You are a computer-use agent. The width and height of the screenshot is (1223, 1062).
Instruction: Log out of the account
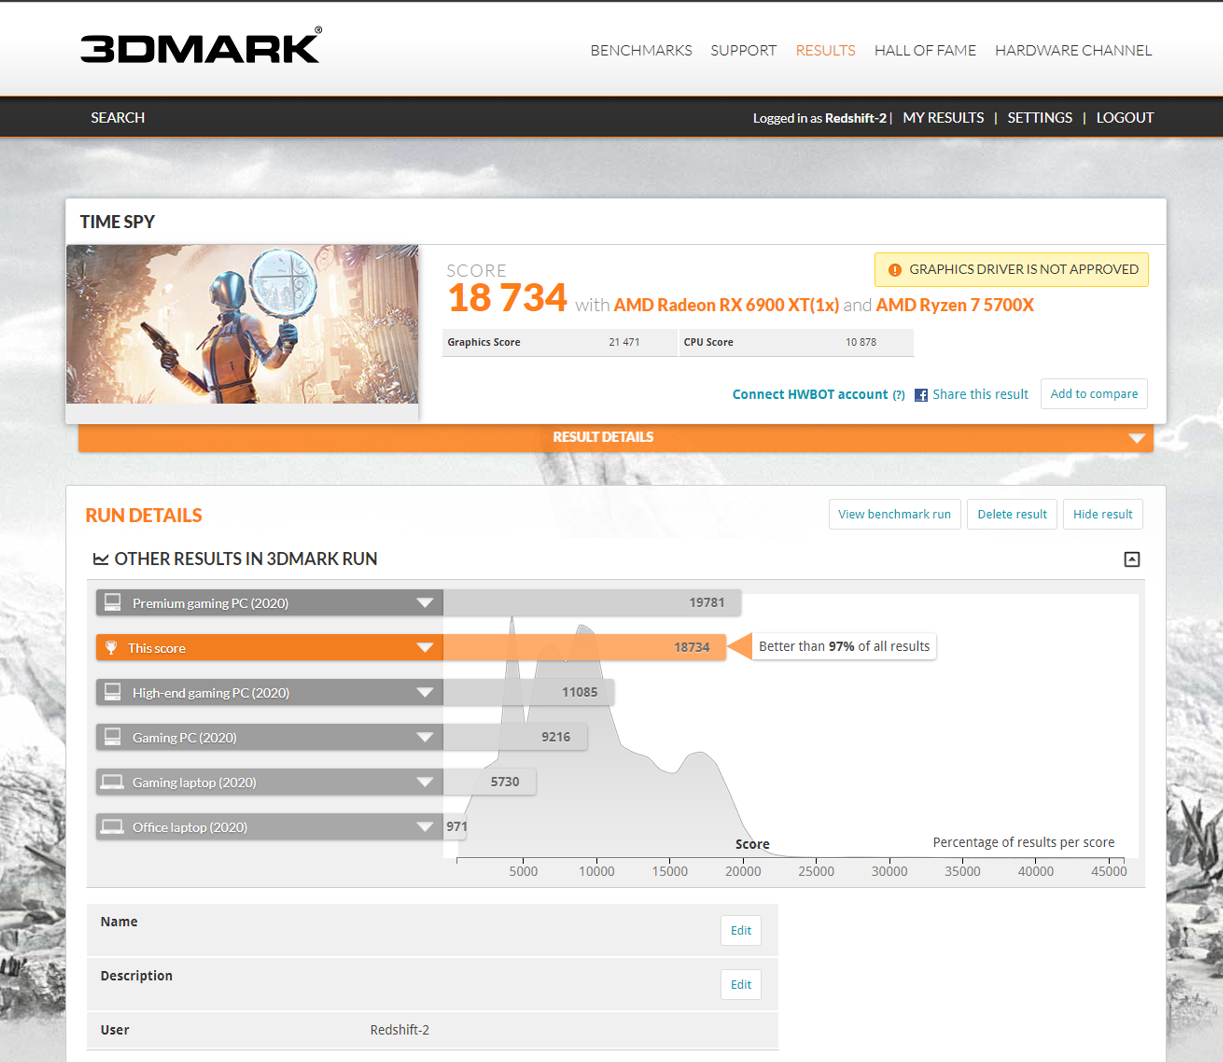point(1125,117)
